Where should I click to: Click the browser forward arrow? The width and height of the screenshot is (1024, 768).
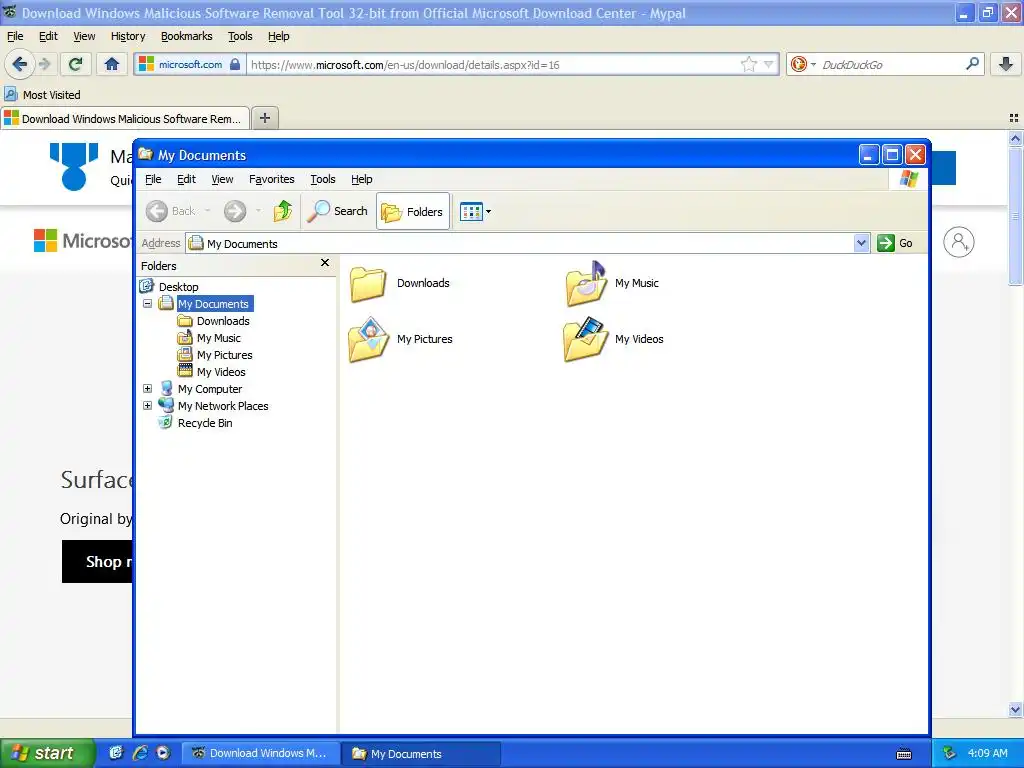(44, 64)
